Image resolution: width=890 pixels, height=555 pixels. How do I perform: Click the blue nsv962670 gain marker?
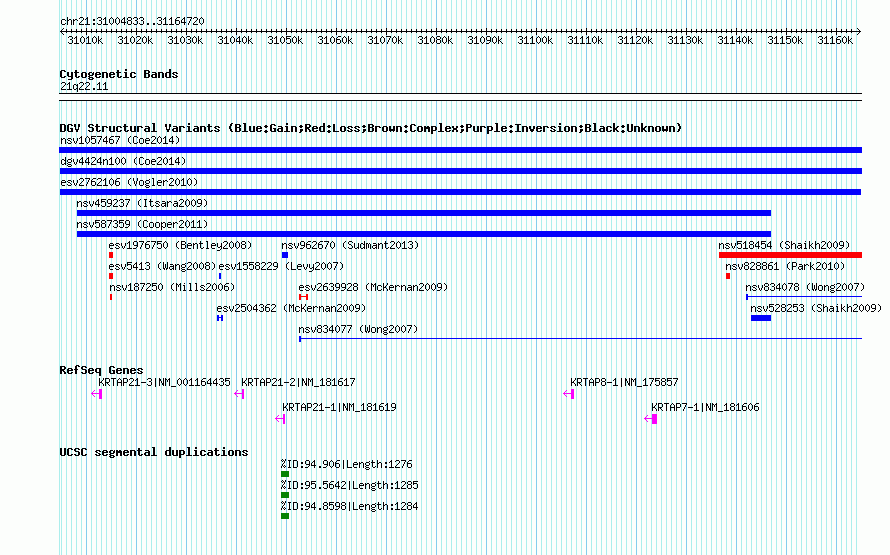pos(285,255)
